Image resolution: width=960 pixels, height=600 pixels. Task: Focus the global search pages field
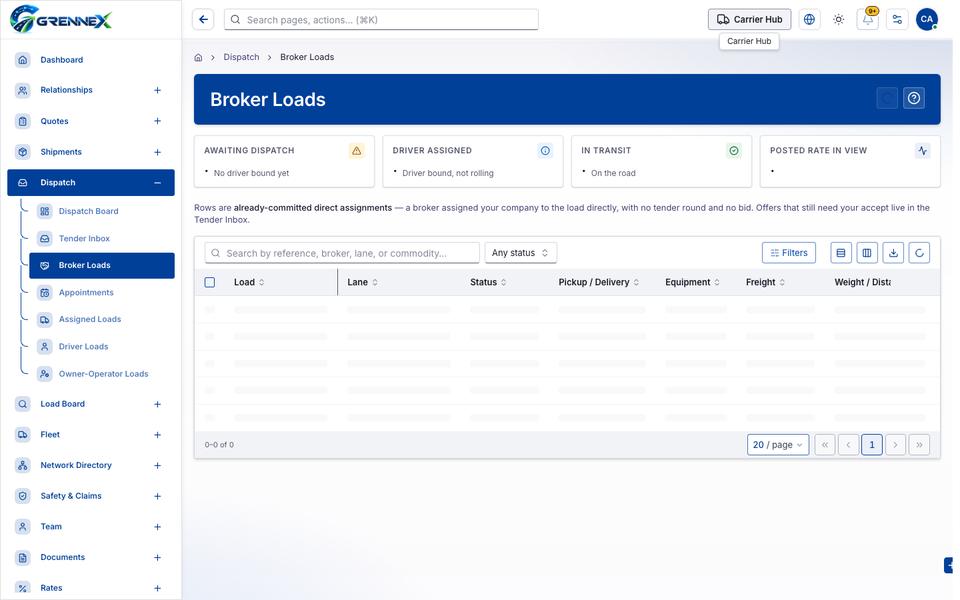[x=381, y=20]
